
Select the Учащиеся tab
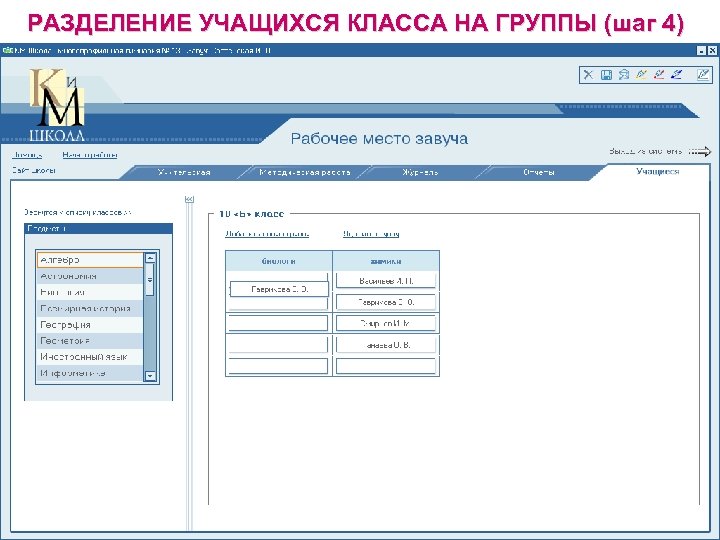(x=658, y=172)
